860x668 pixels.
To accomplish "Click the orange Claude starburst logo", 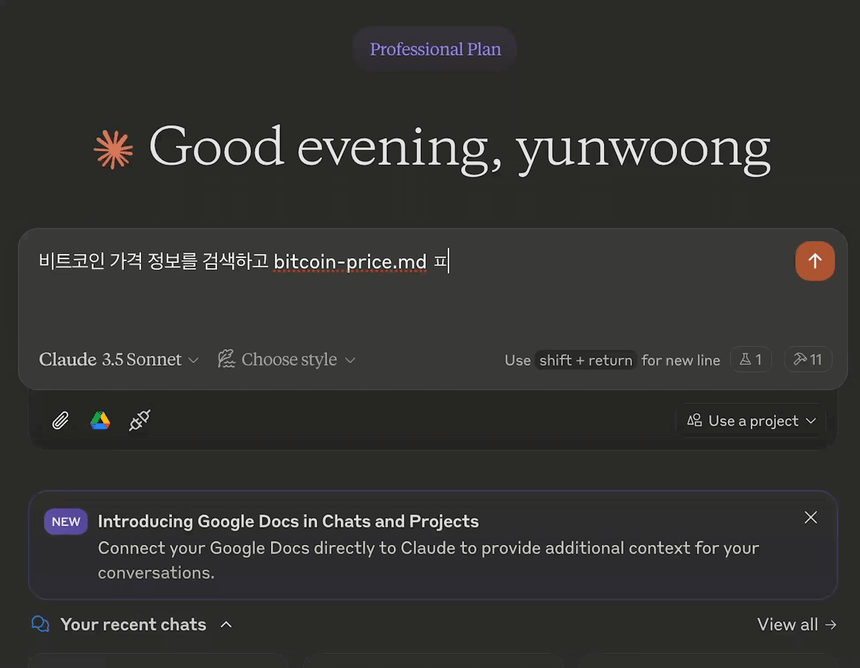I will click(x=113, y=149).
